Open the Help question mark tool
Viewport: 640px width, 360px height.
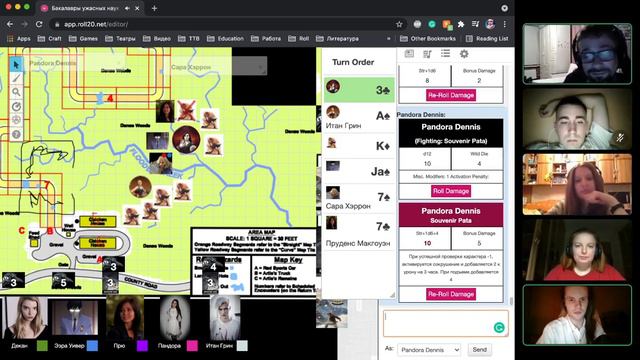click(16, 134)
